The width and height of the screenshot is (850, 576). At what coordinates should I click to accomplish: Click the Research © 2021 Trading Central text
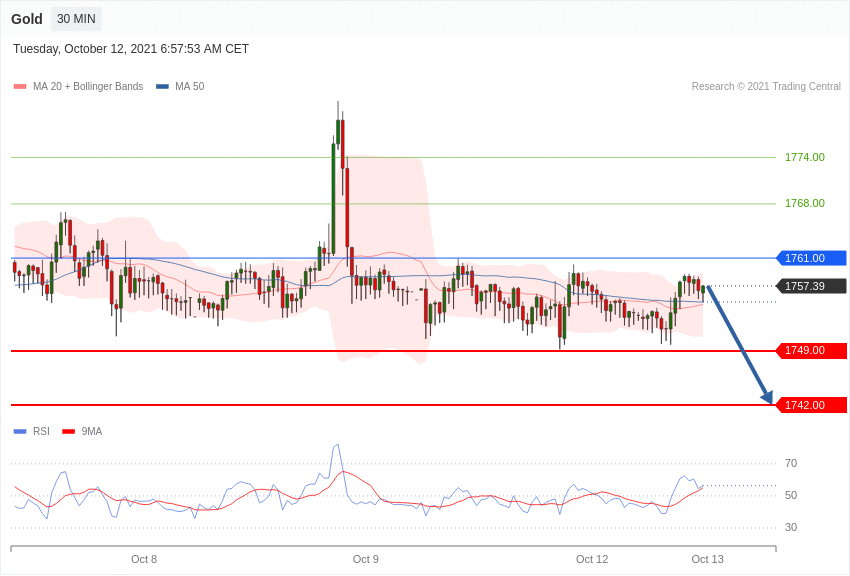[766, 86]
